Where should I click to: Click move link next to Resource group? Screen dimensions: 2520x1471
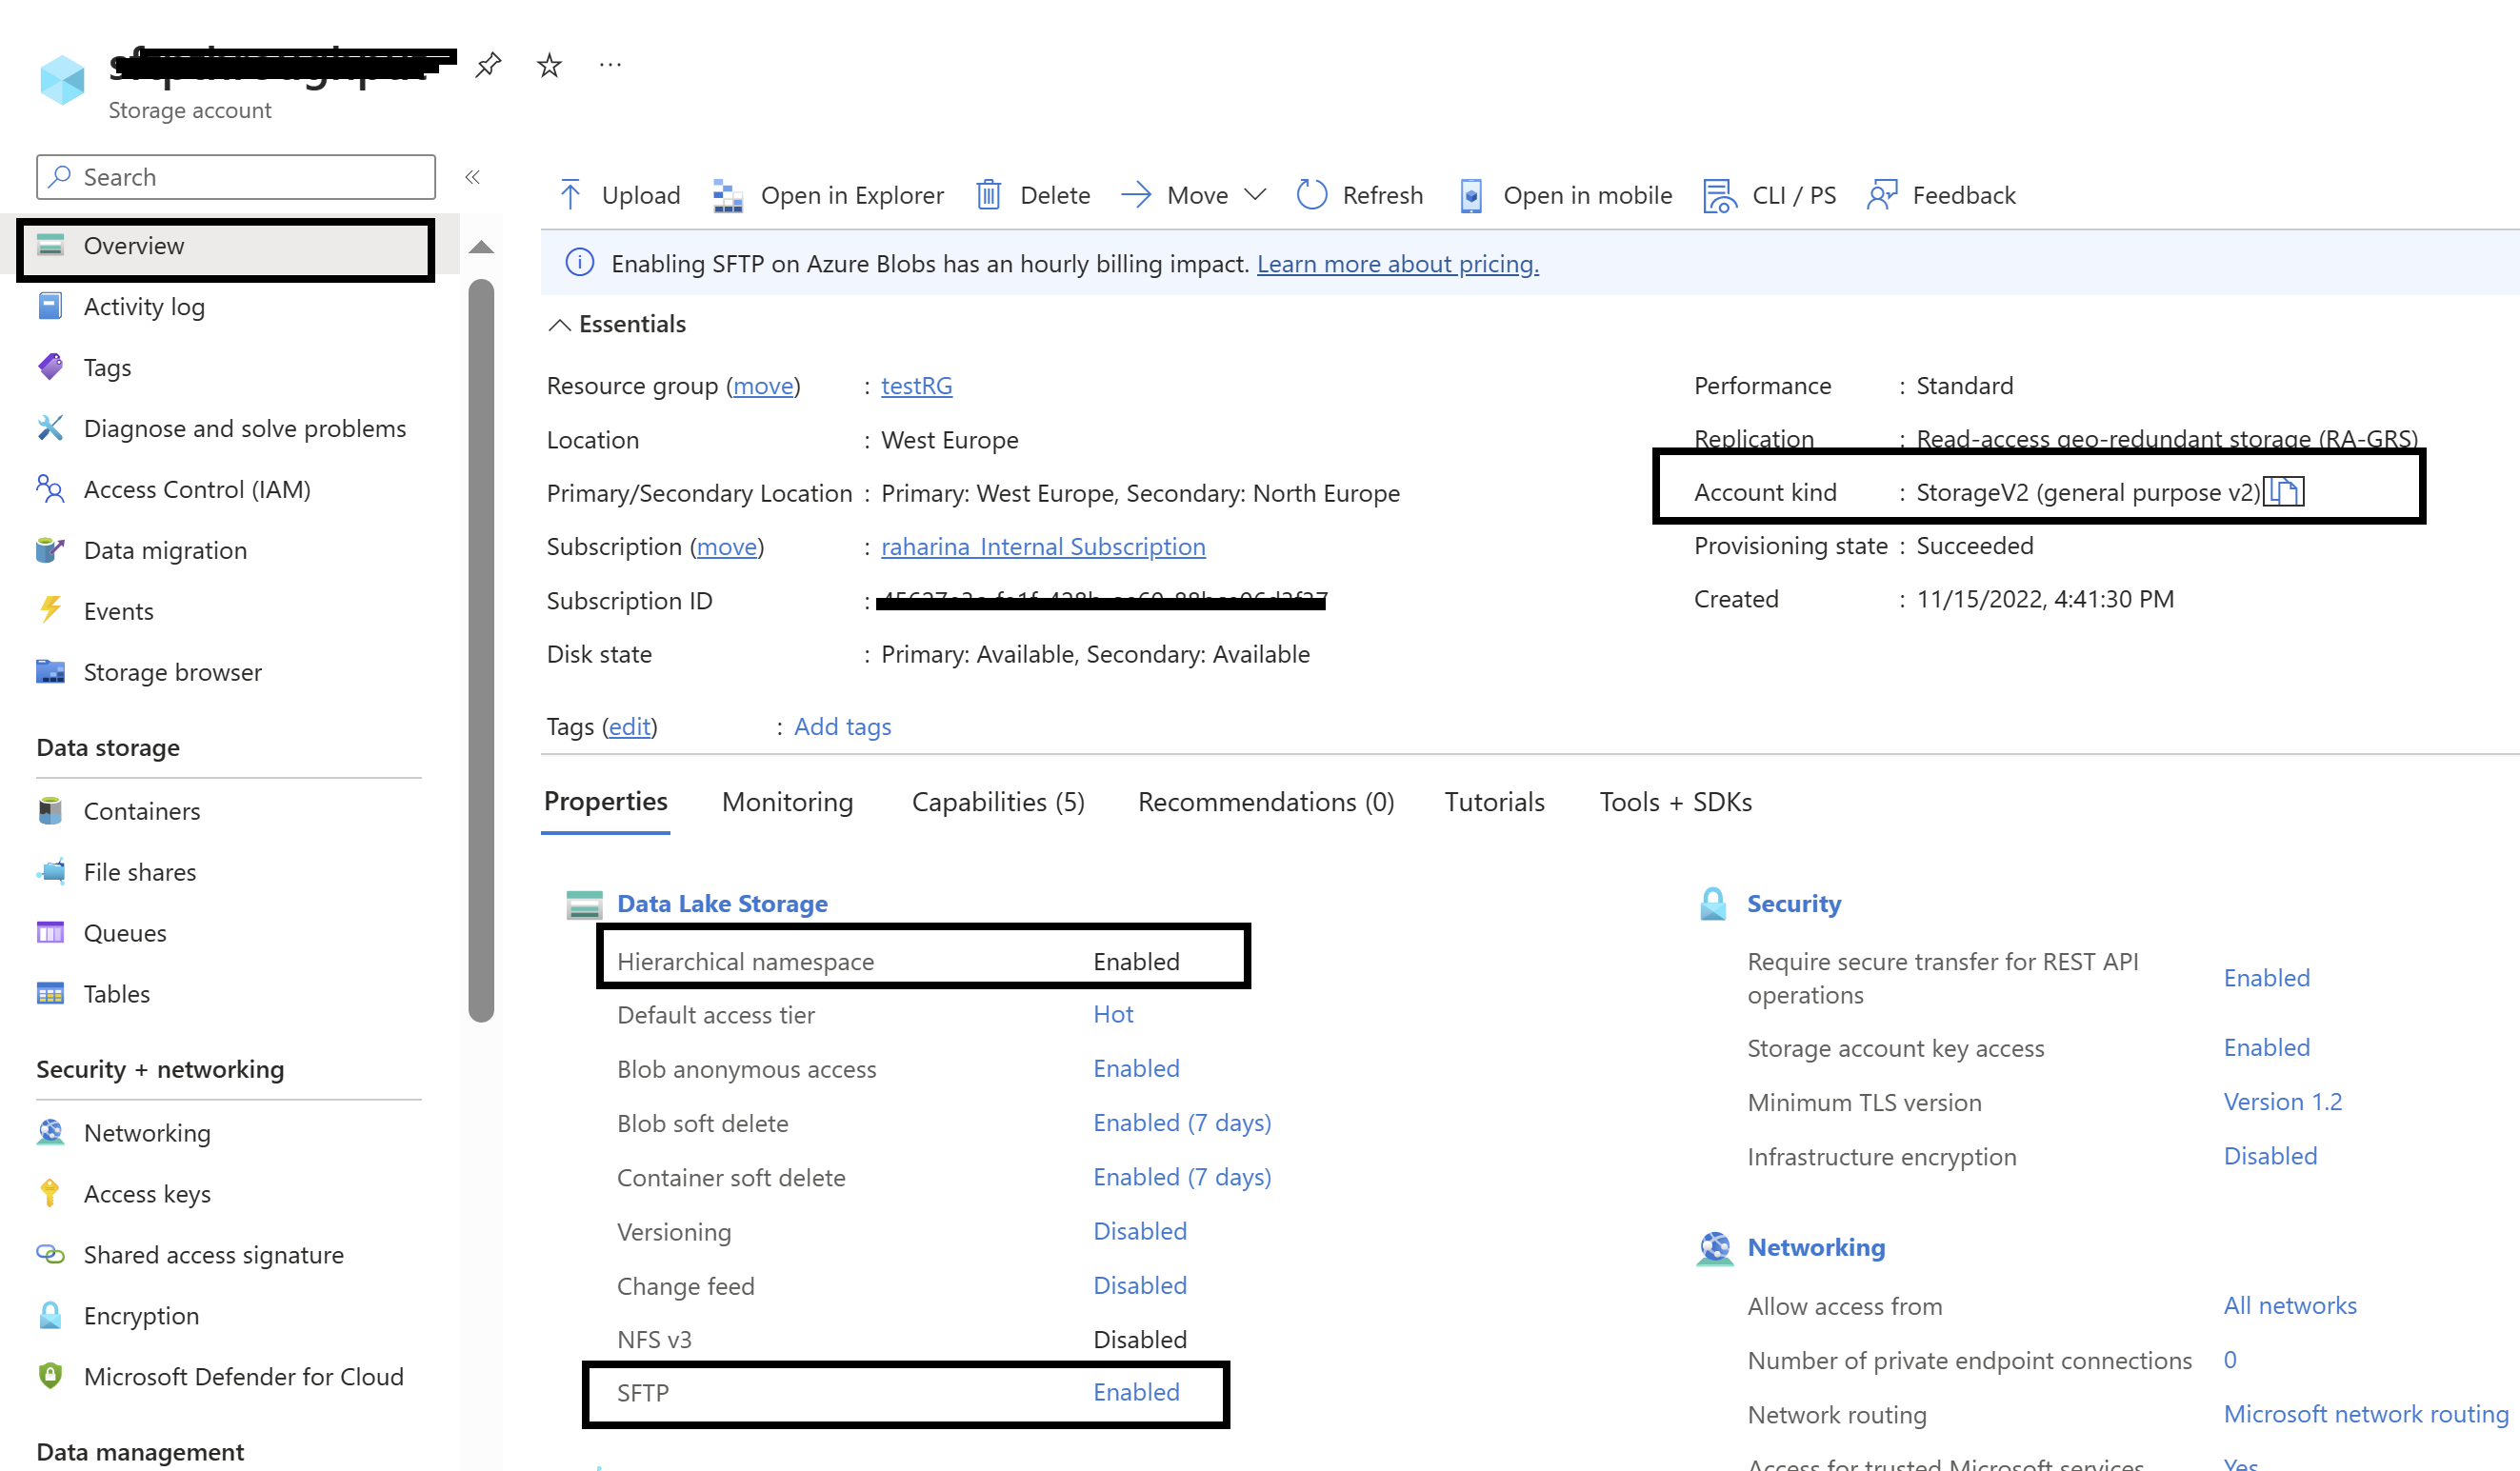click(x=763, y=386)
